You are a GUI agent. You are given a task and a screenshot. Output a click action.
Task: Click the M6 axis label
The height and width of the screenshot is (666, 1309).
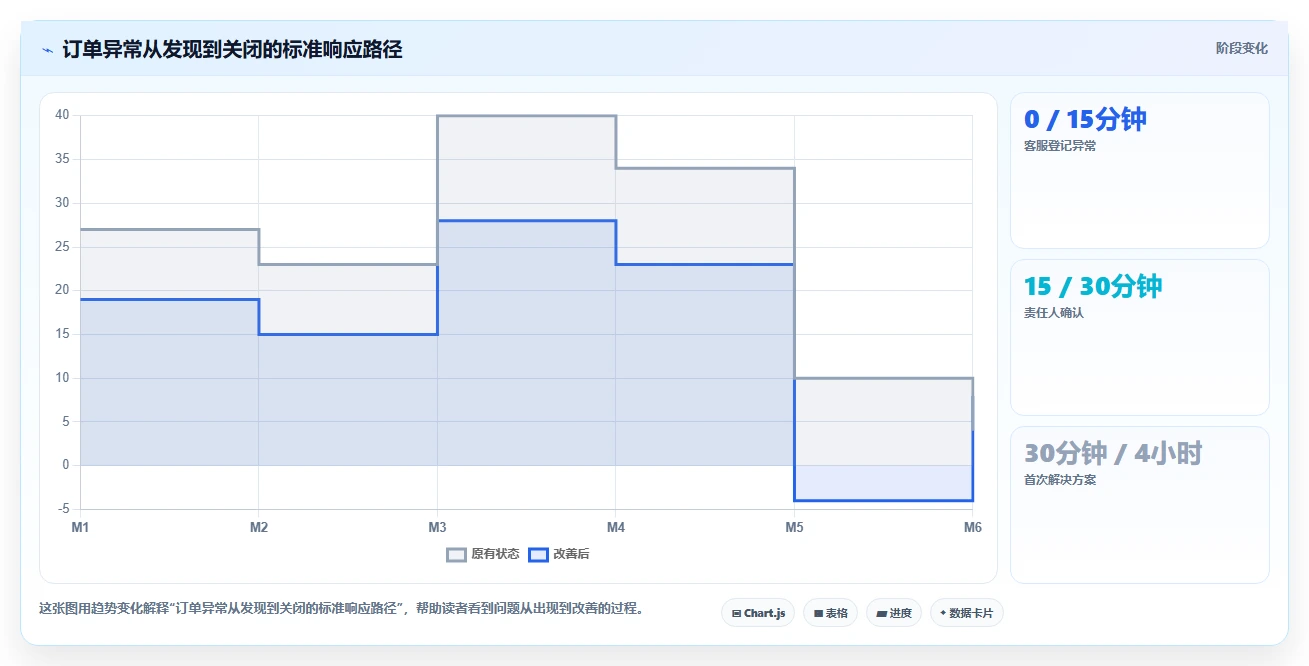point(971,527)
